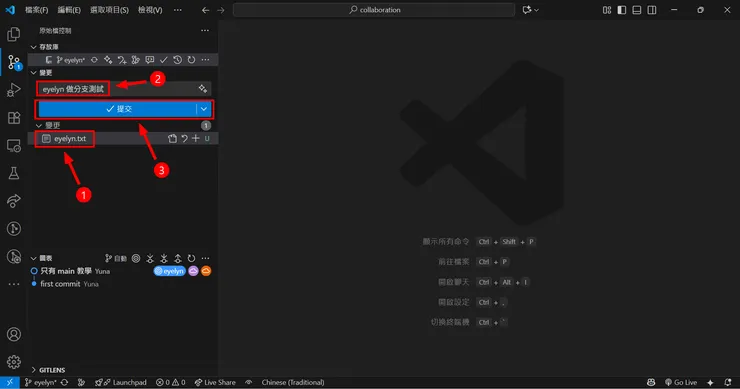Open Live Share view in activity bar
The image size is (740, 389).
click(x=14, y=201)
